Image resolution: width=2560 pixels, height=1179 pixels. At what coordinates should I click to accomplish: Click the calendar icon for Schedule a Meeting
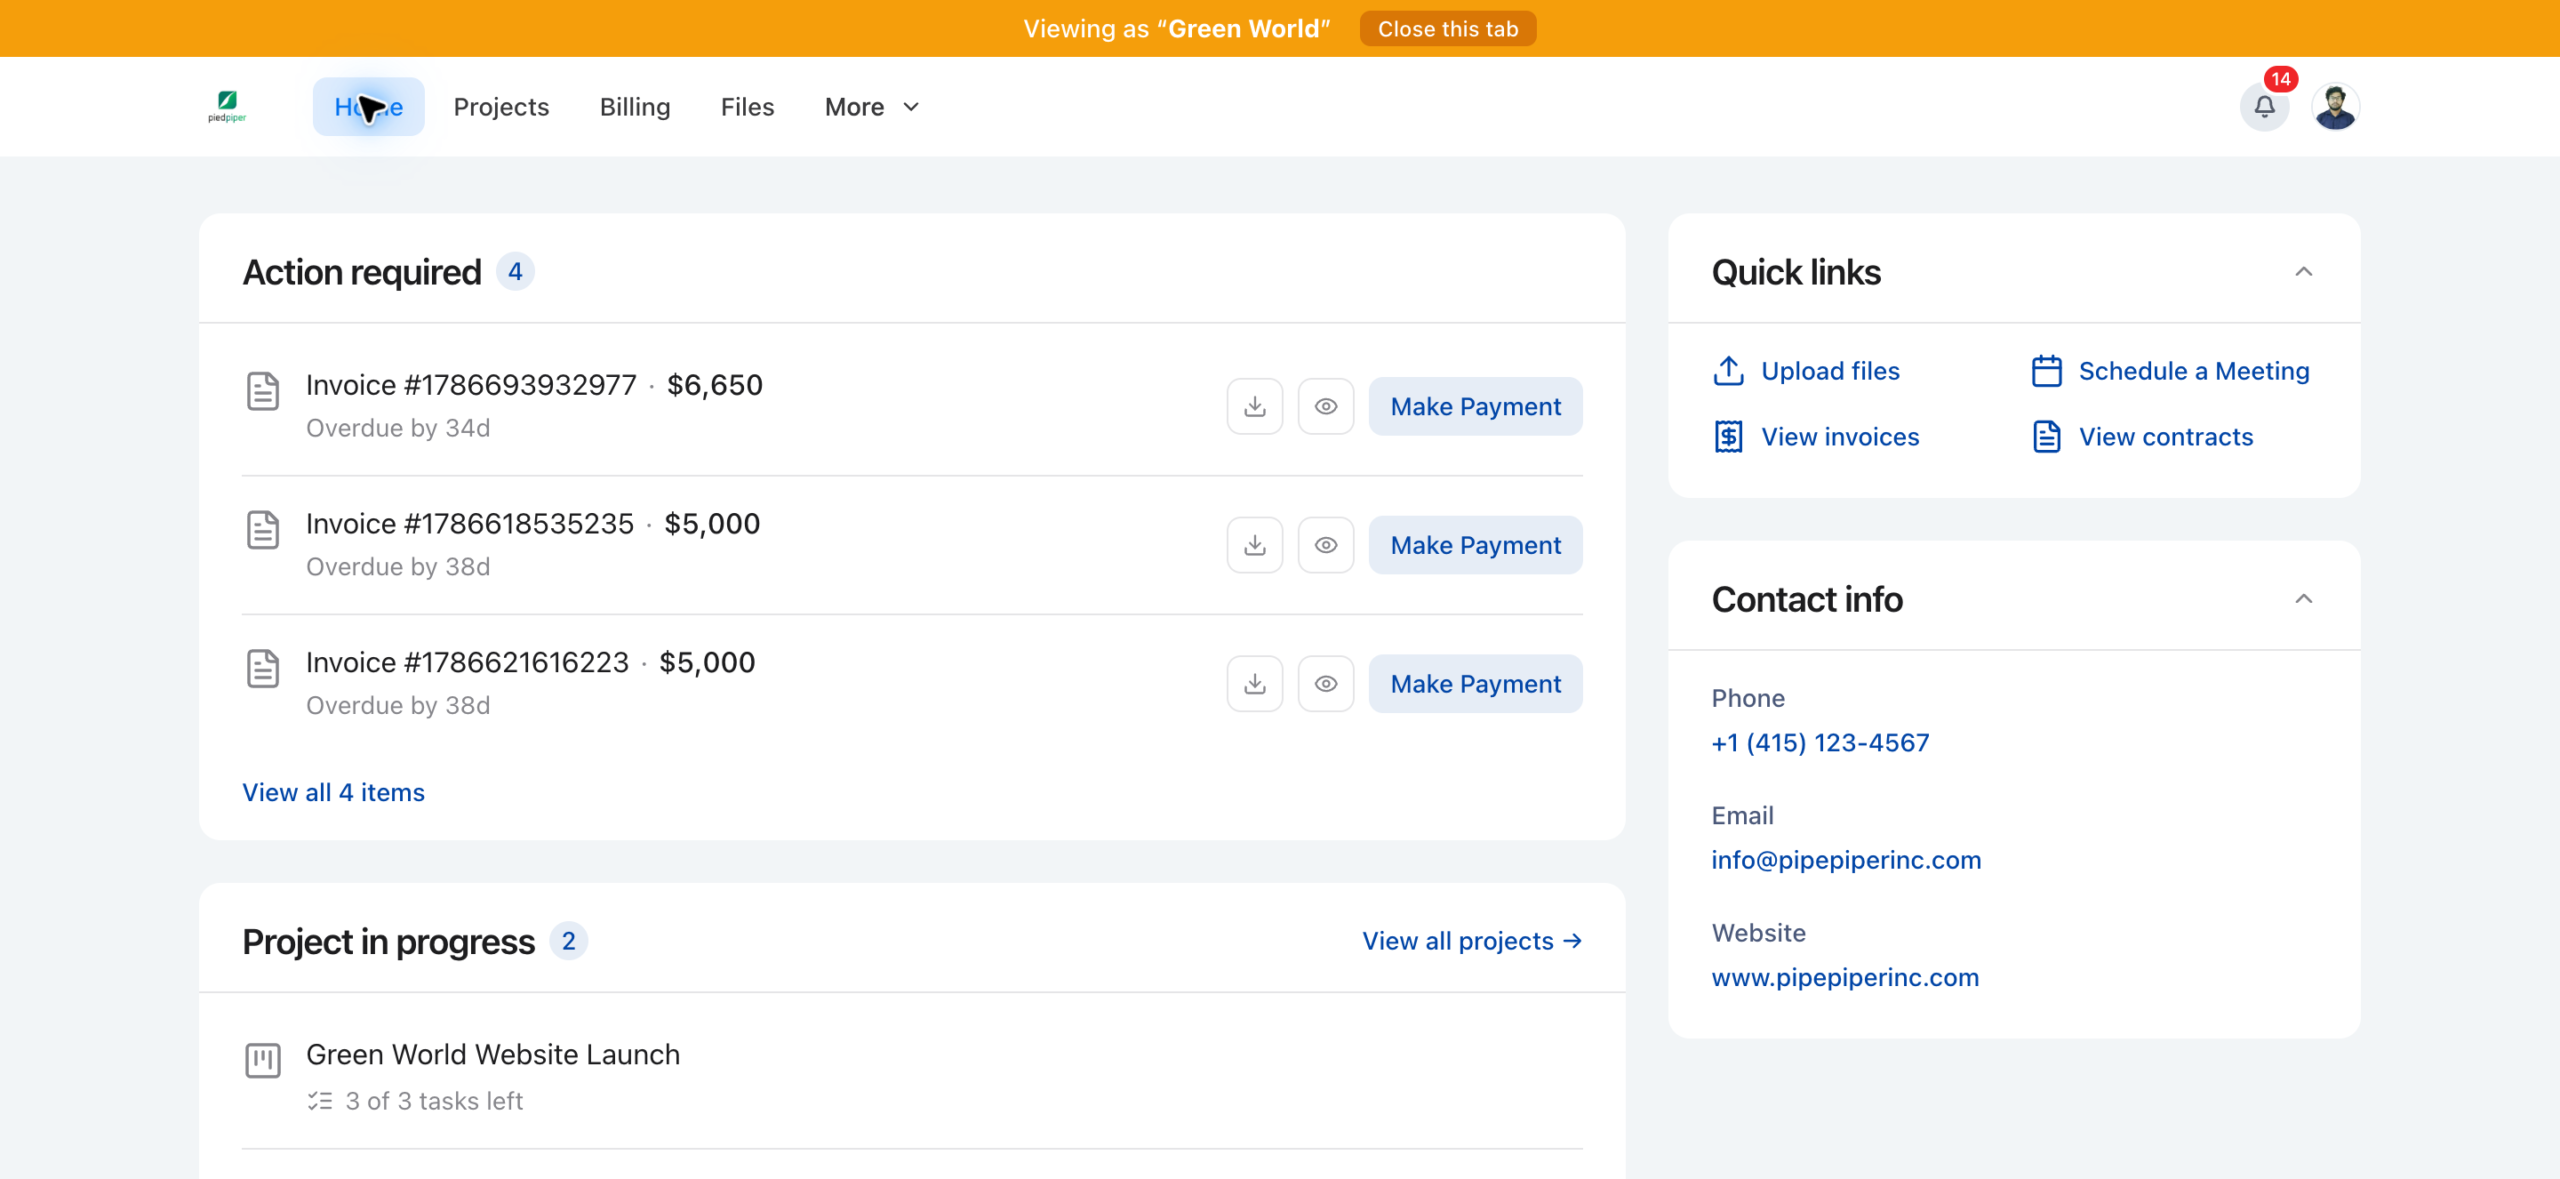2046,371
